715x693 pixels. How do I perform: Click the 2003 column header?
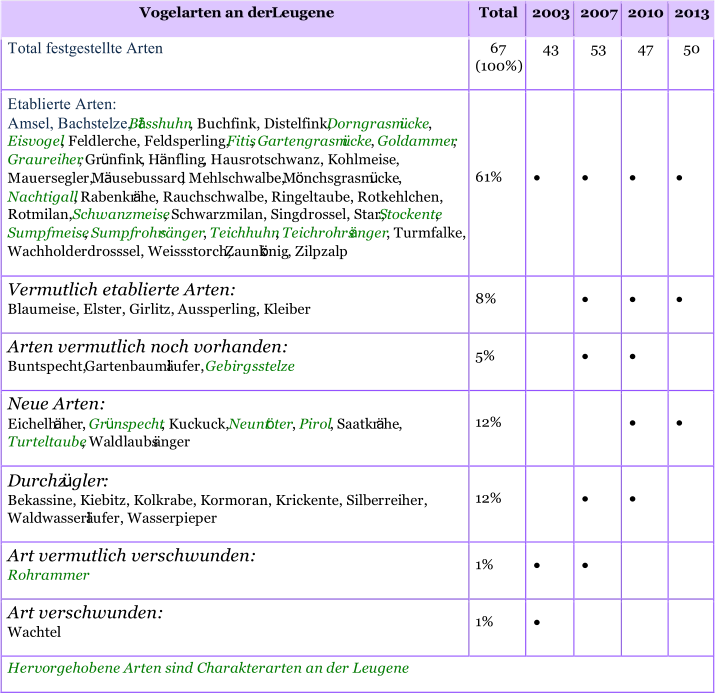coord(550,13)
